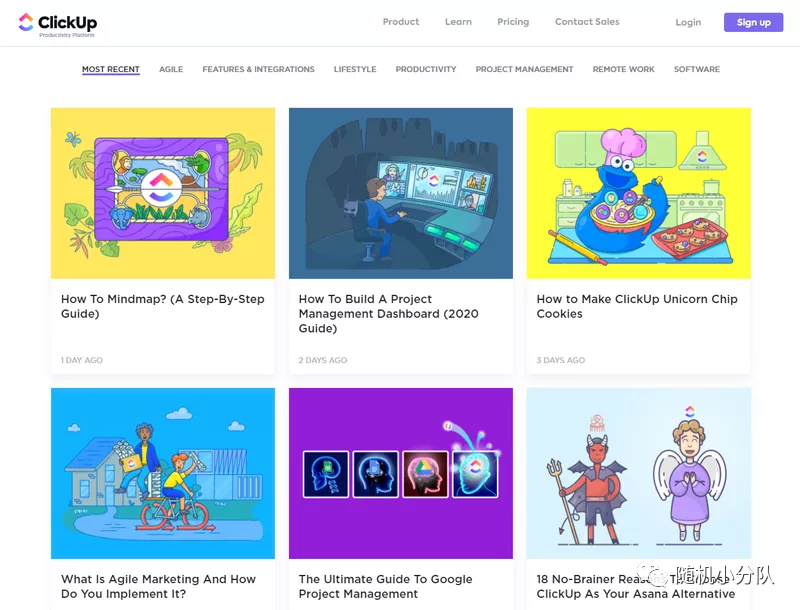Click the dashboard article illustration
The height and width of the screenshot is (610, 800).
[x=401, y=193]
